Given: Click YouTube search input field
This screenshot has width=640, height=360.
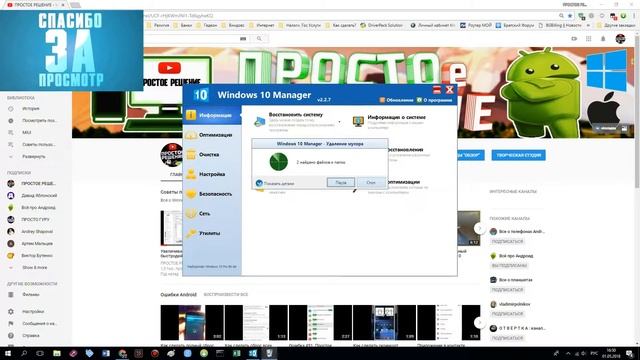Looking at the screenshot, I should pyautogui.click(x=197, y=38).
